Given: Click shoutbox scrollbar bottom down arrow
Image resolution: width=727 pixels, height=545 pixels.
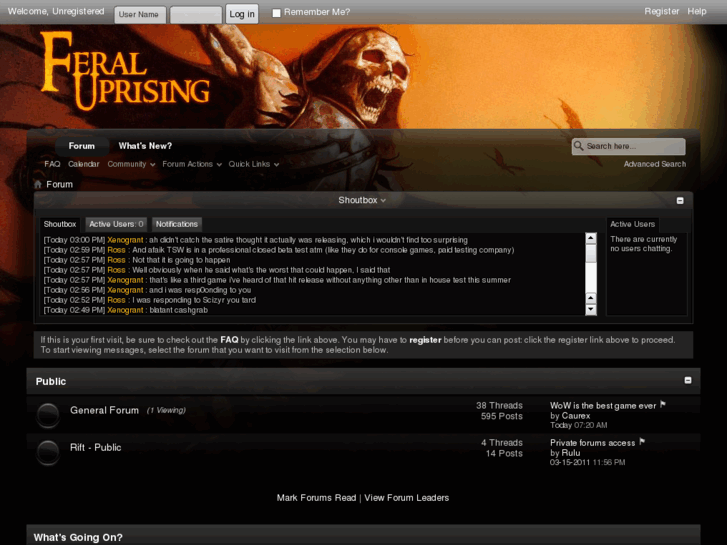Looking at the screenshot, I should [591, 309].
